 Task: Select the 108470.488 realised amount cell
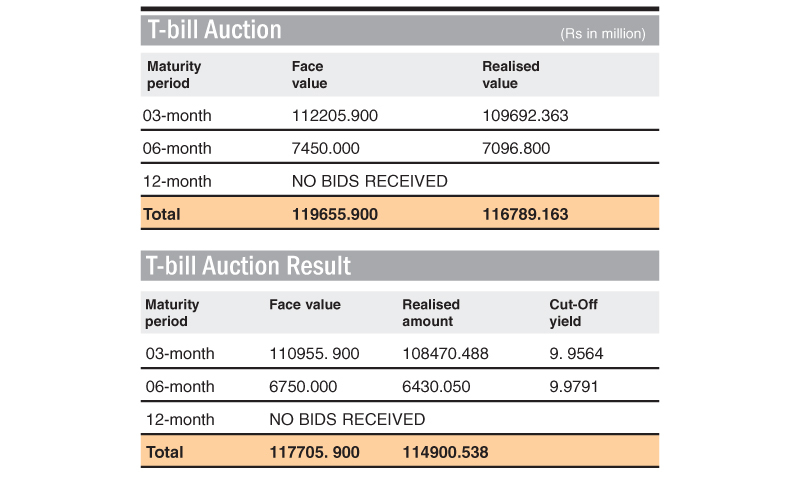[x=445, y=353]
